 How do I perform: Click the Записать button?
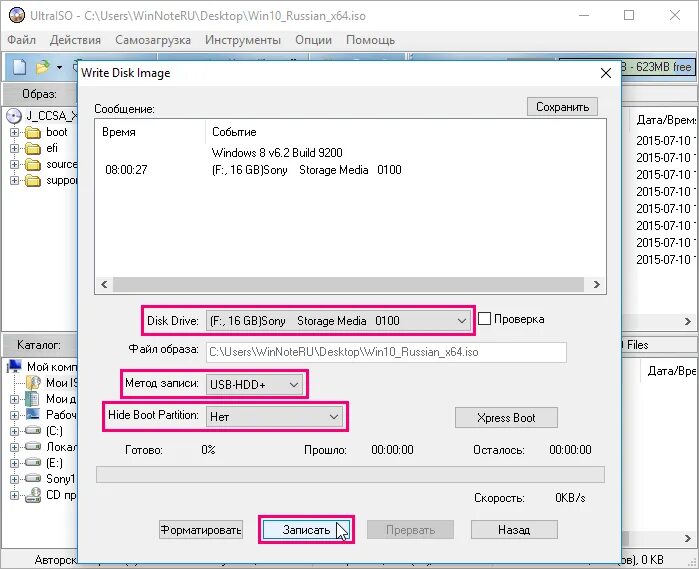[306, 530]
